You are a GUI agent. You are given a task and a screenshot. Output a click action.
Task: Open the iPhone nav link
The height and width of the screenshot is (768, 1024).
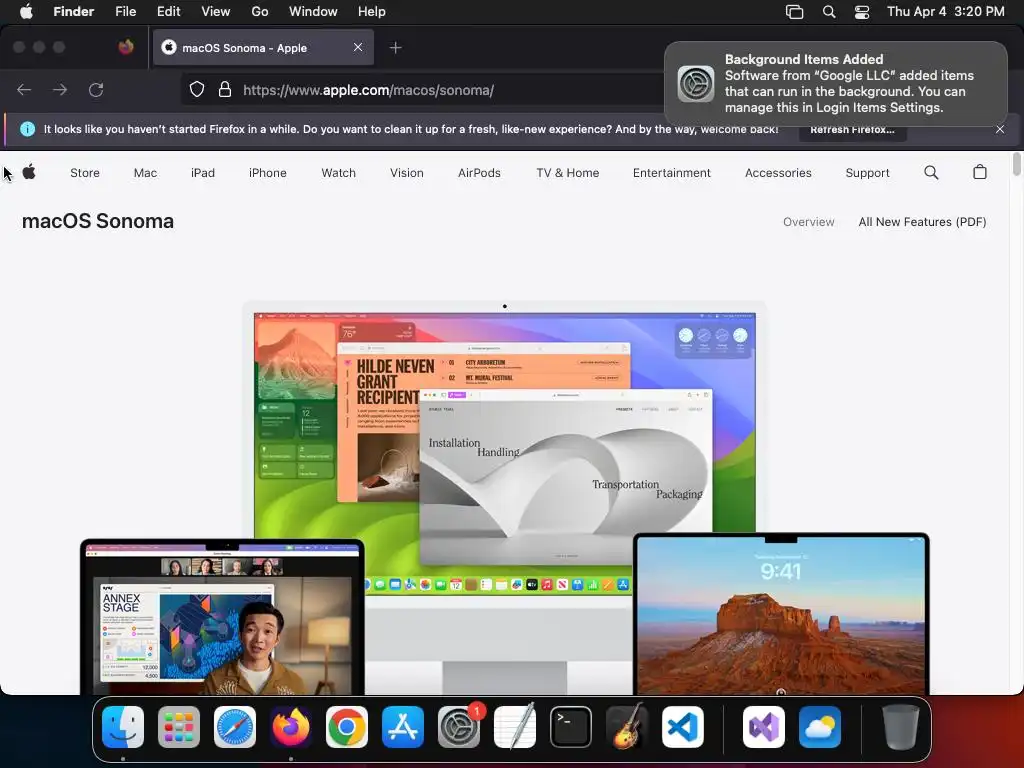coord(268,173)
